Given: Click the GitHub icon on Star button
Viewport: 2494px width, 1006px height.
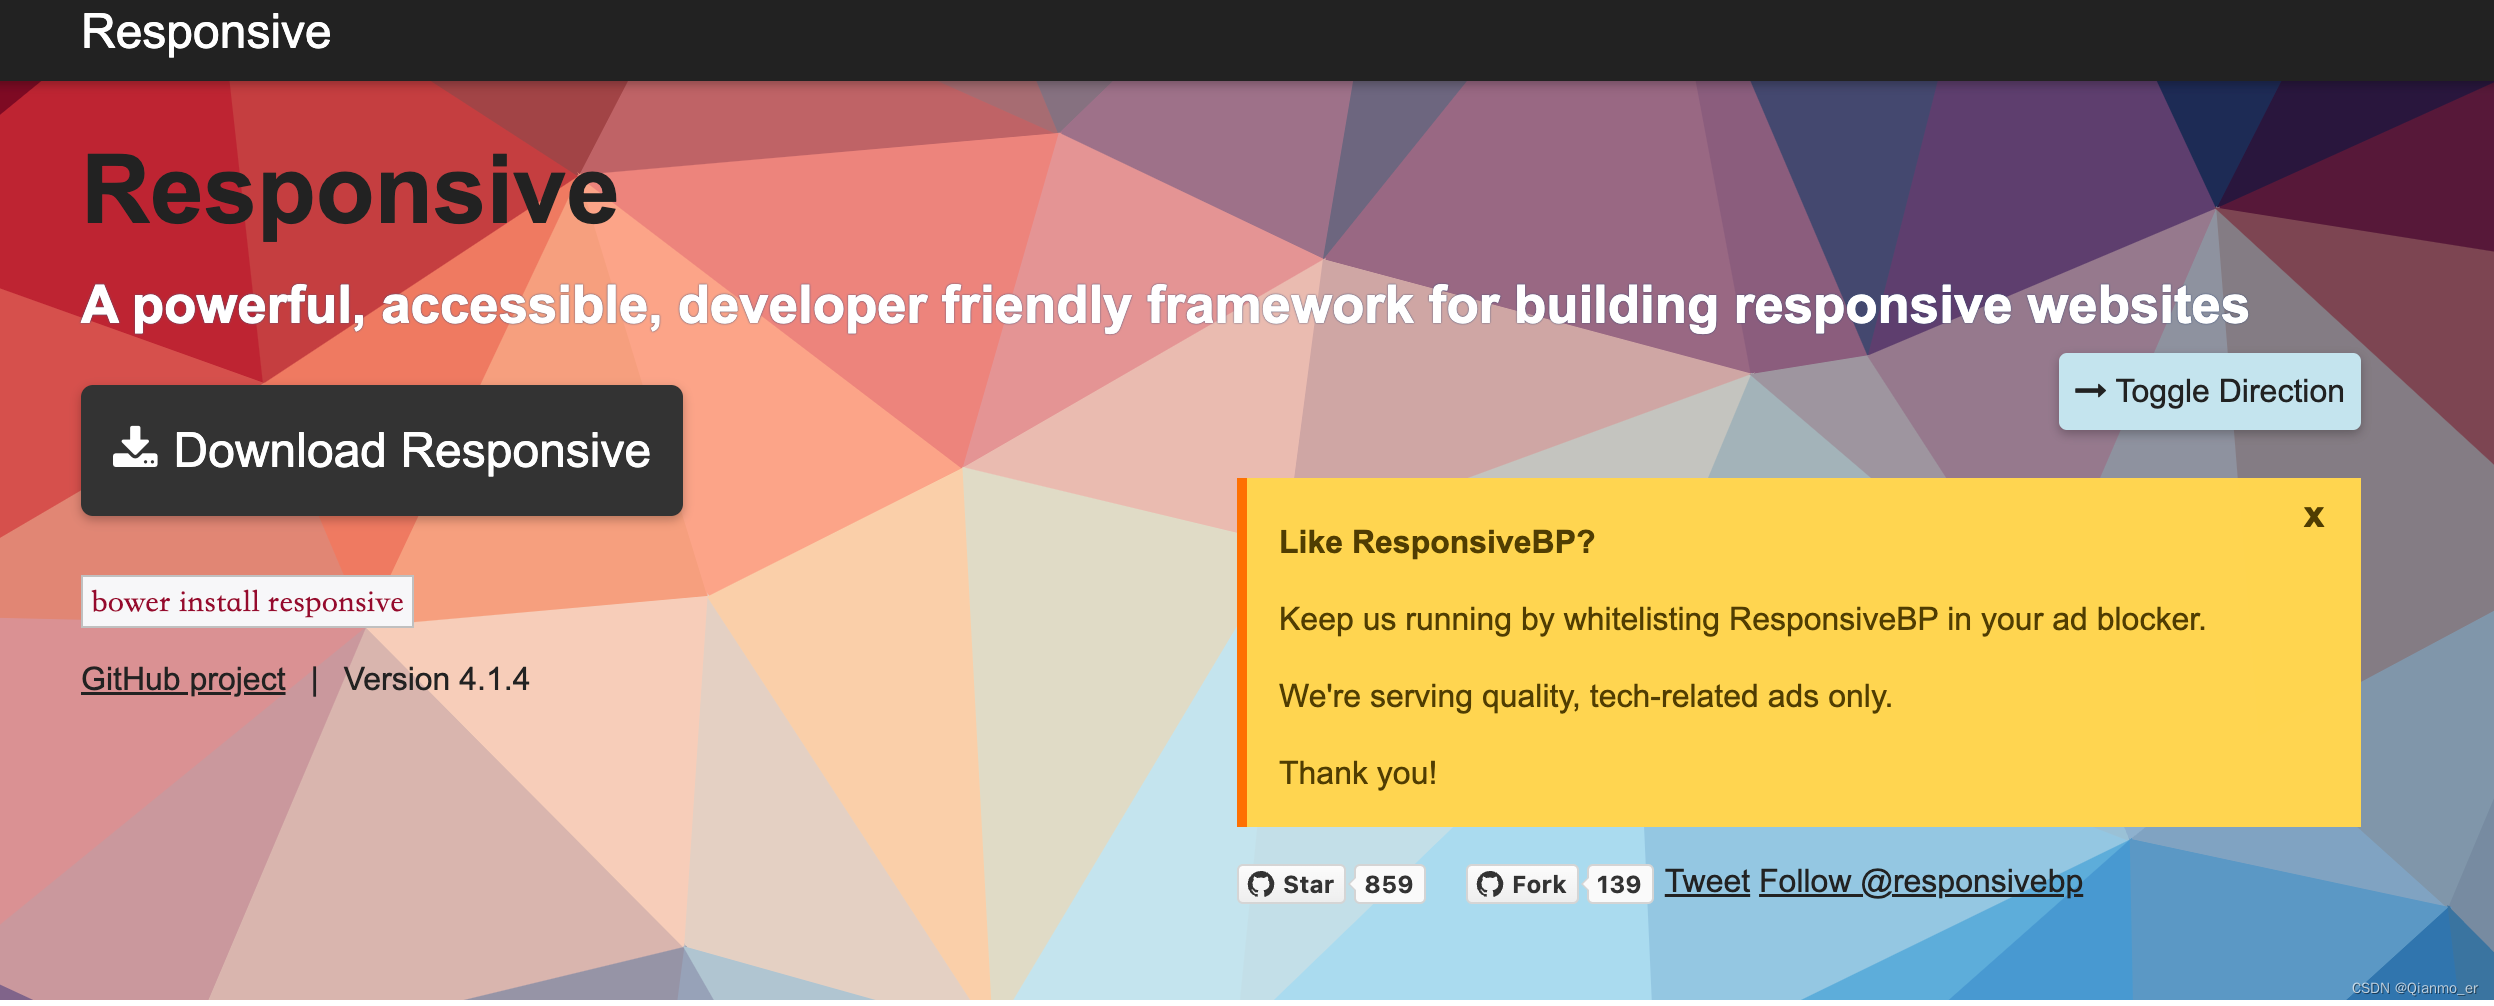Looking at the screenshot, I should [1261, 885].
